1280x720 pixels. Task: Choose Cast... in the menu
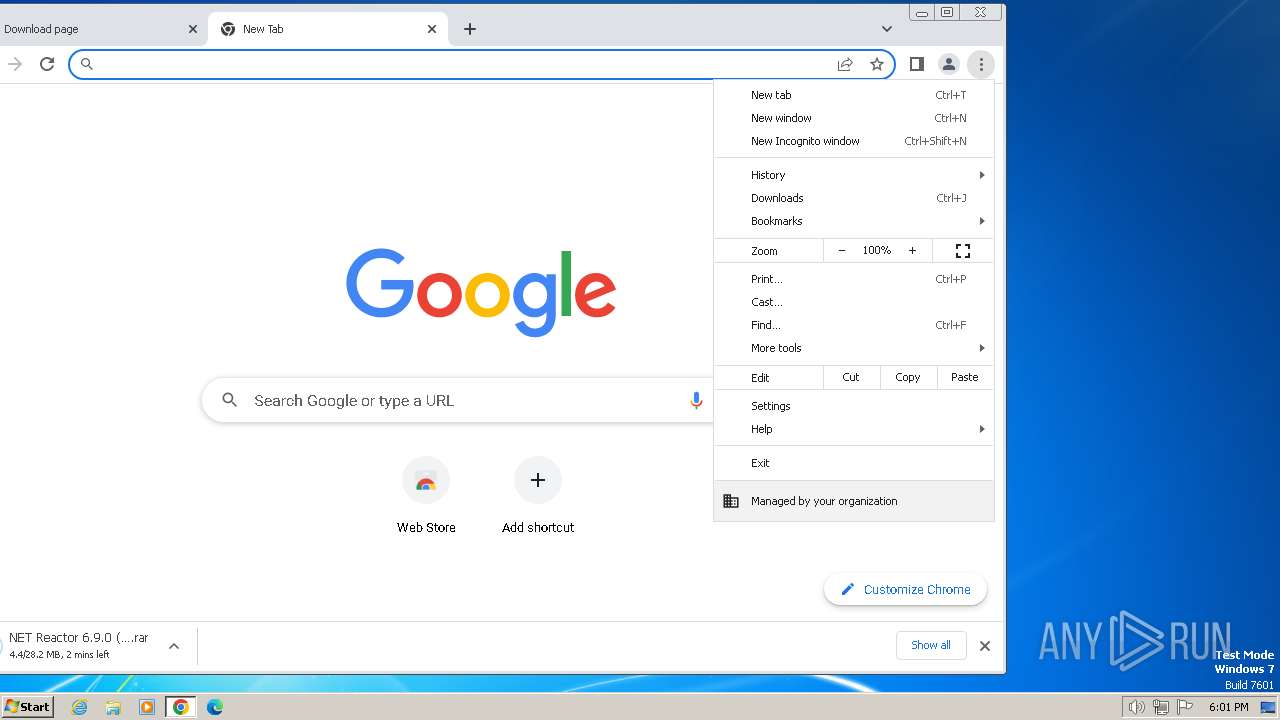click(x=854, y=302)
